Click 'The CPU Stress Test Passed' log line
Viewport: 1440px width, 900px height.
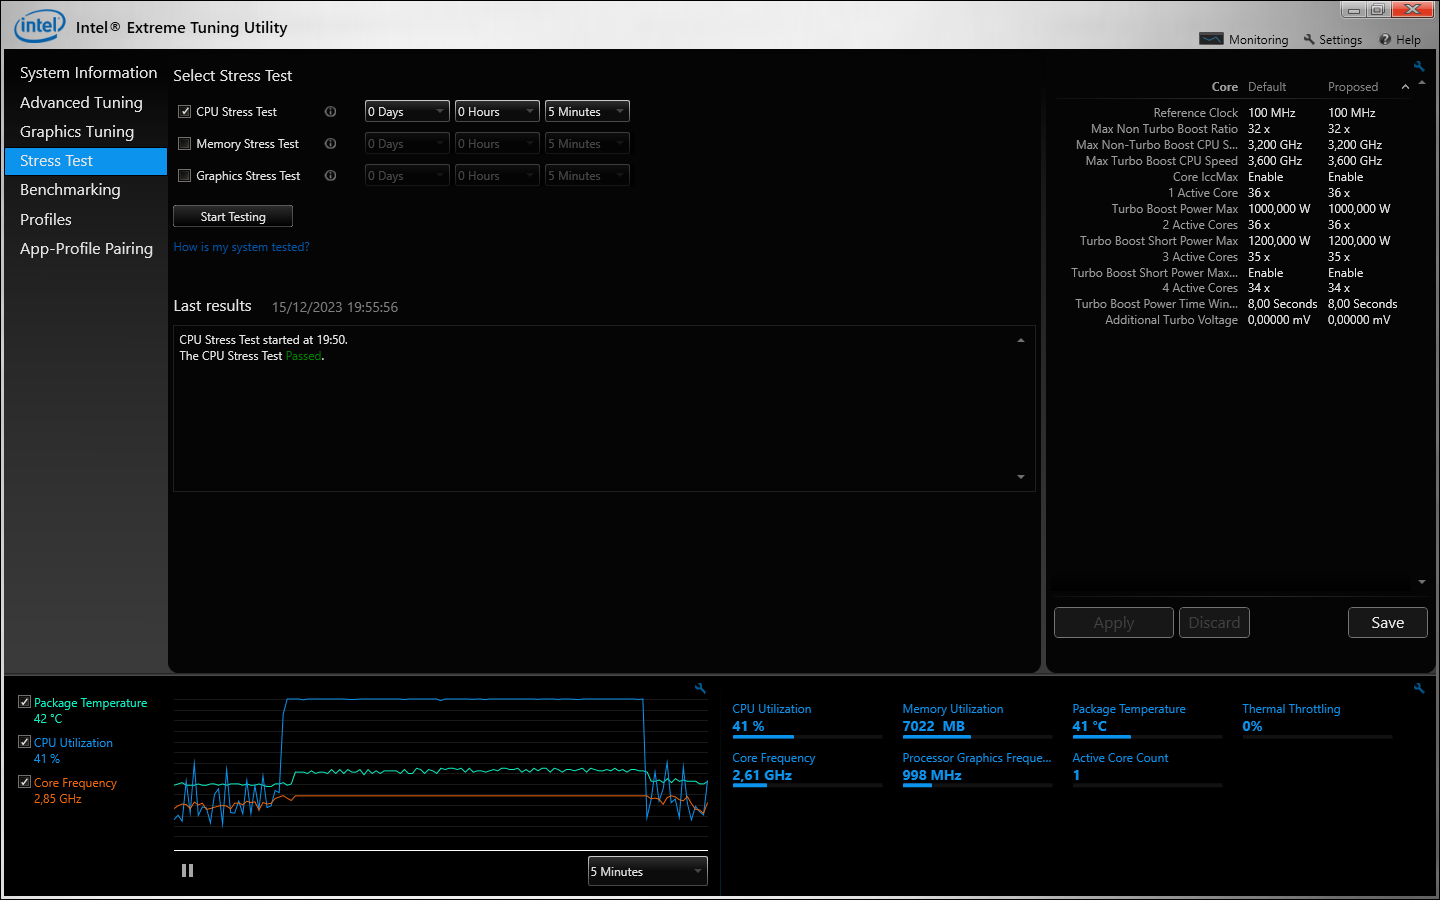252,356
